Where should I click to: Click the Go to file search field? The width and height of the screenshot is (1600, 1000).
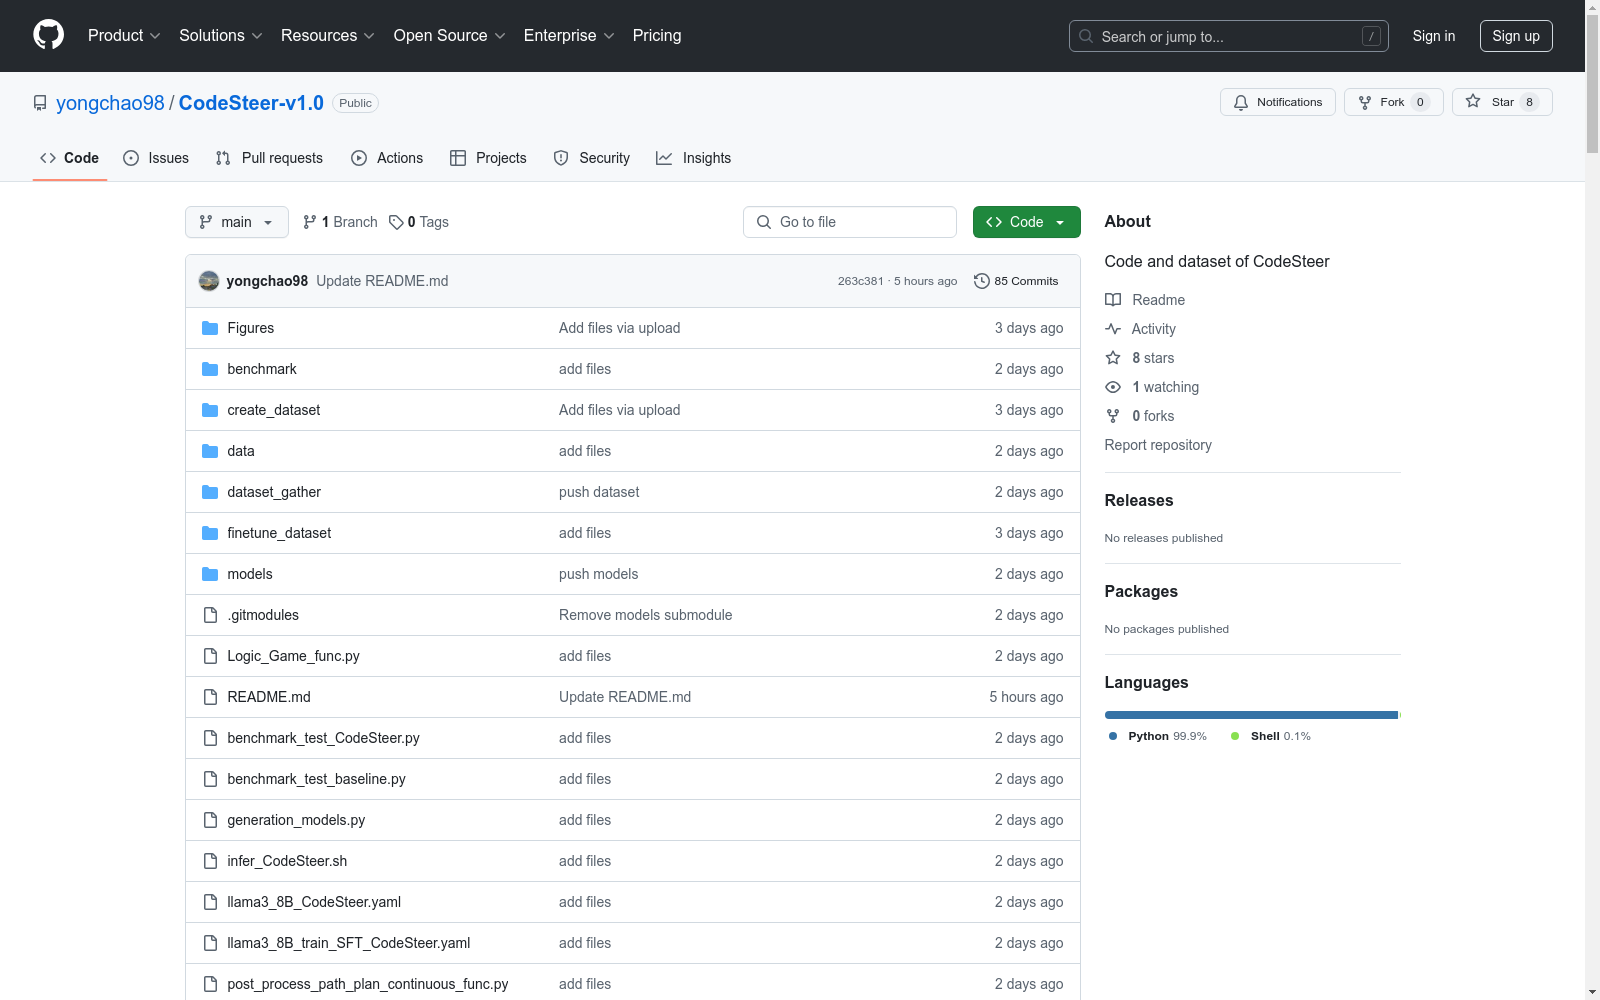[x=850, y=222]
